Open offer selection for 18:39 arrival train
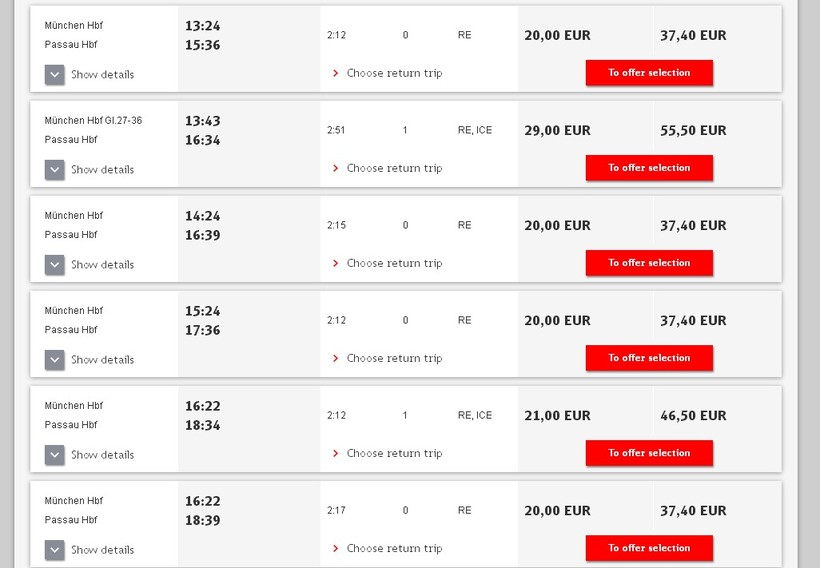Viewport: 820px width, 568px height. [x=649, y=548]
